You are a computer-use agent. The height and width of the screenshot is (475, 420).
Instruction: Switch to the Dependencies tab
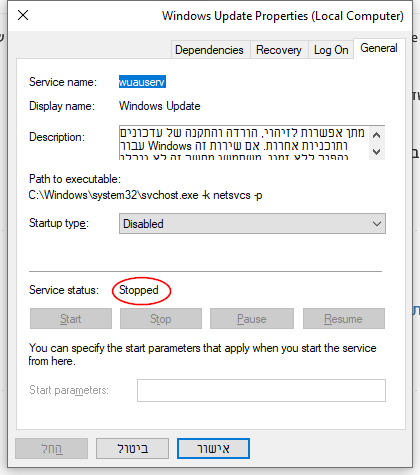[209, 50]
